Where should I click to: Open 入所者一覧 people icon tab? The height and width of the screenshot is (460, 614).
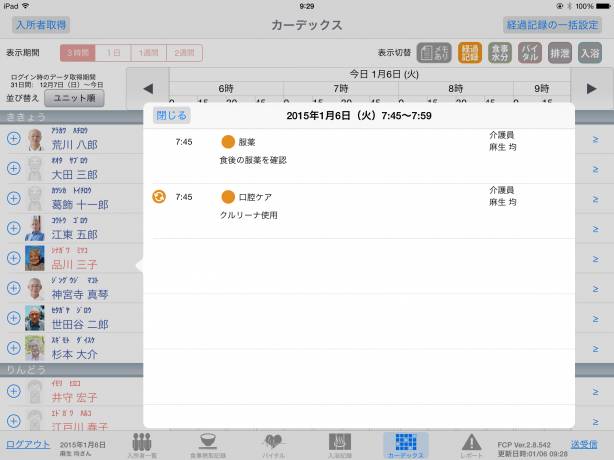[142, 445]
